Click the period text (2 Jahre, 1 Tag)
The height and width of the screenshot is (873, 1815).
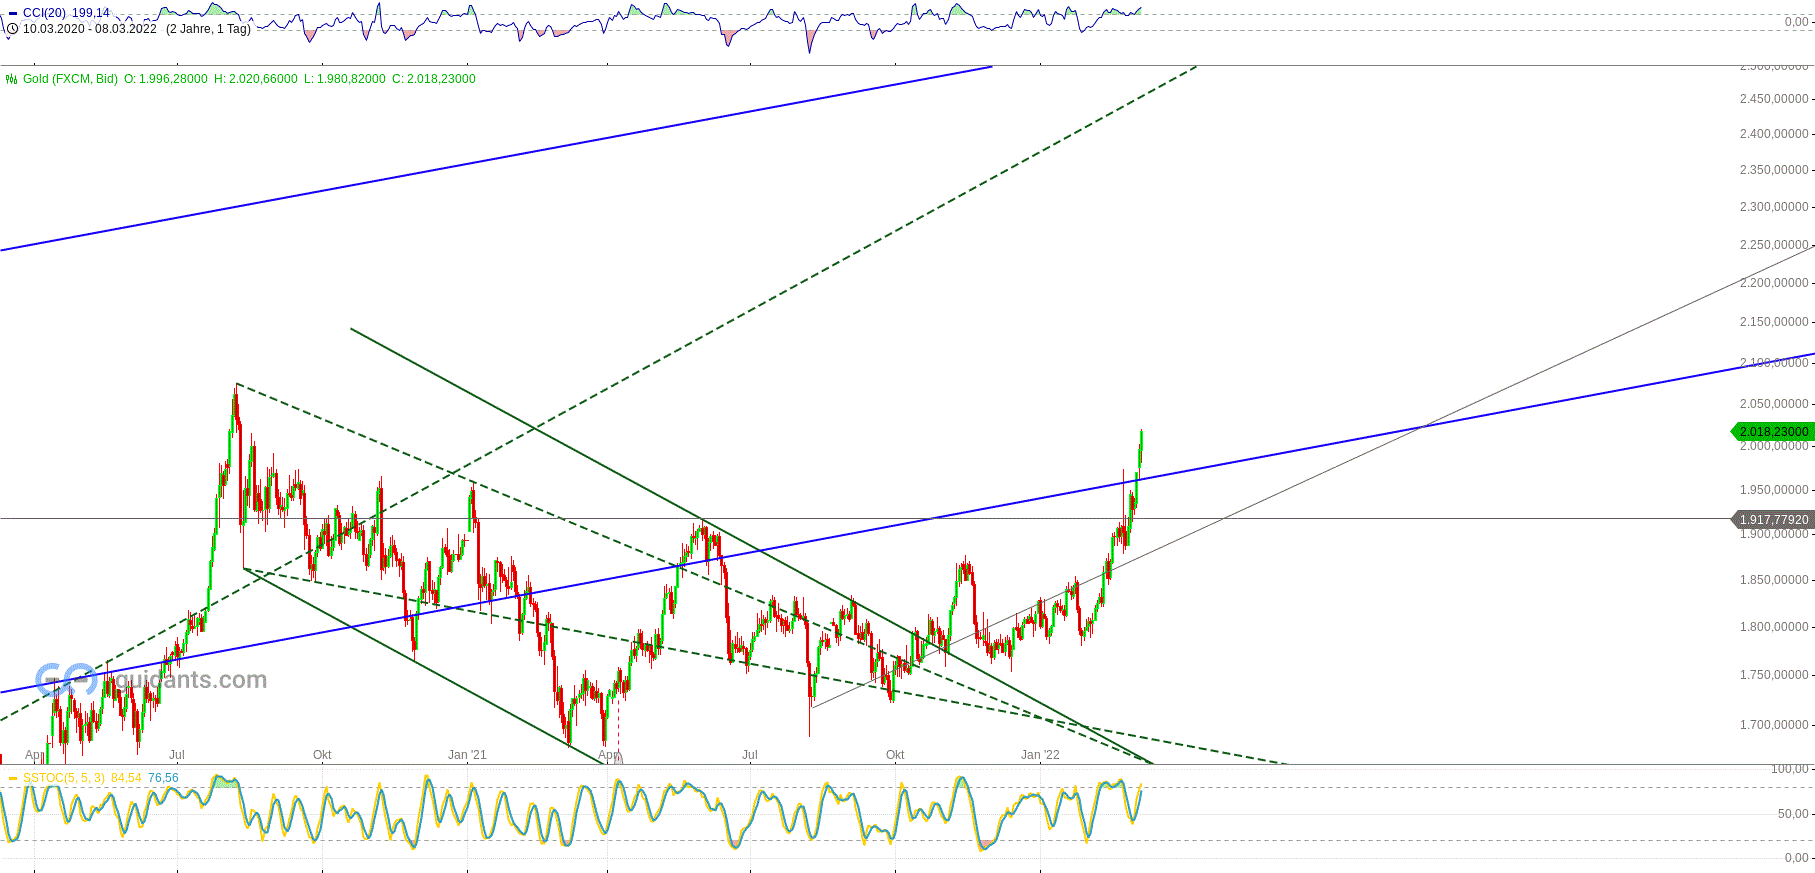pyautogui.click(x=208, y=29)
